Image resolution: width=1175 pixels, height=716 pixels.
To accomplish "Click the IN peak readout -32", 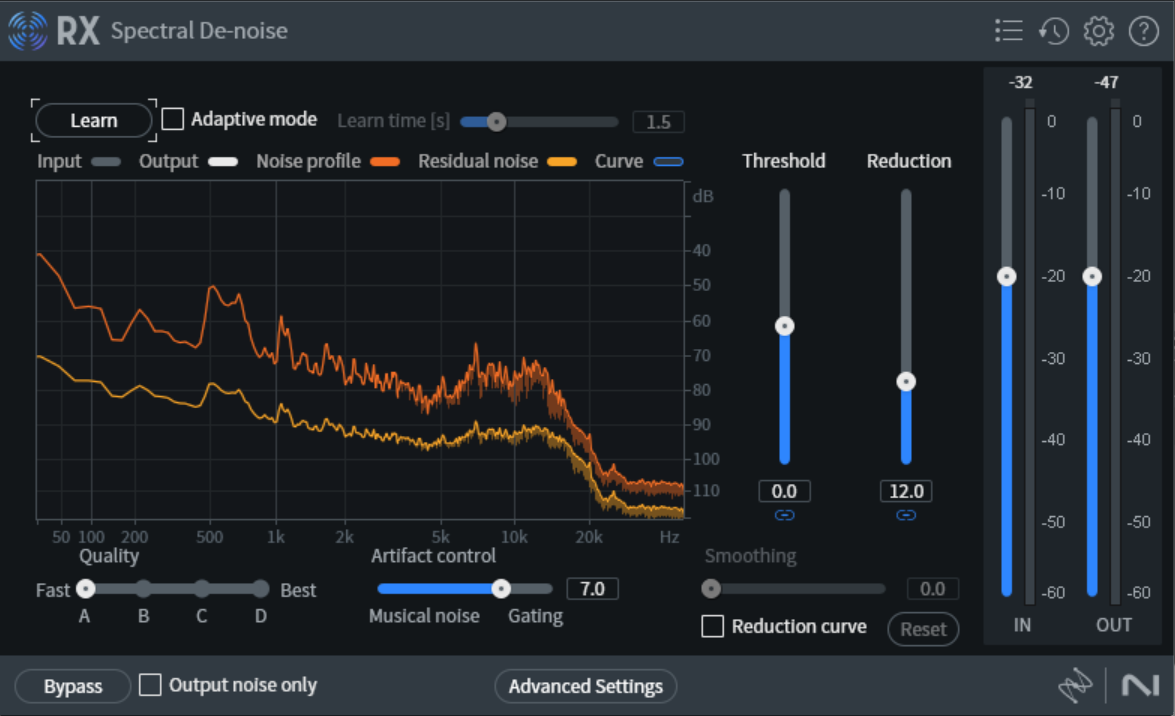I will pos(1021,82).
